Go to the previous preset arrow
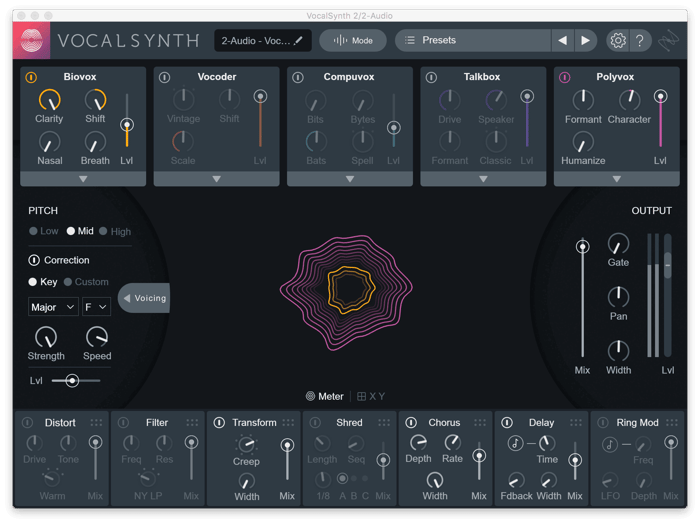 click(x=562, y=41)
